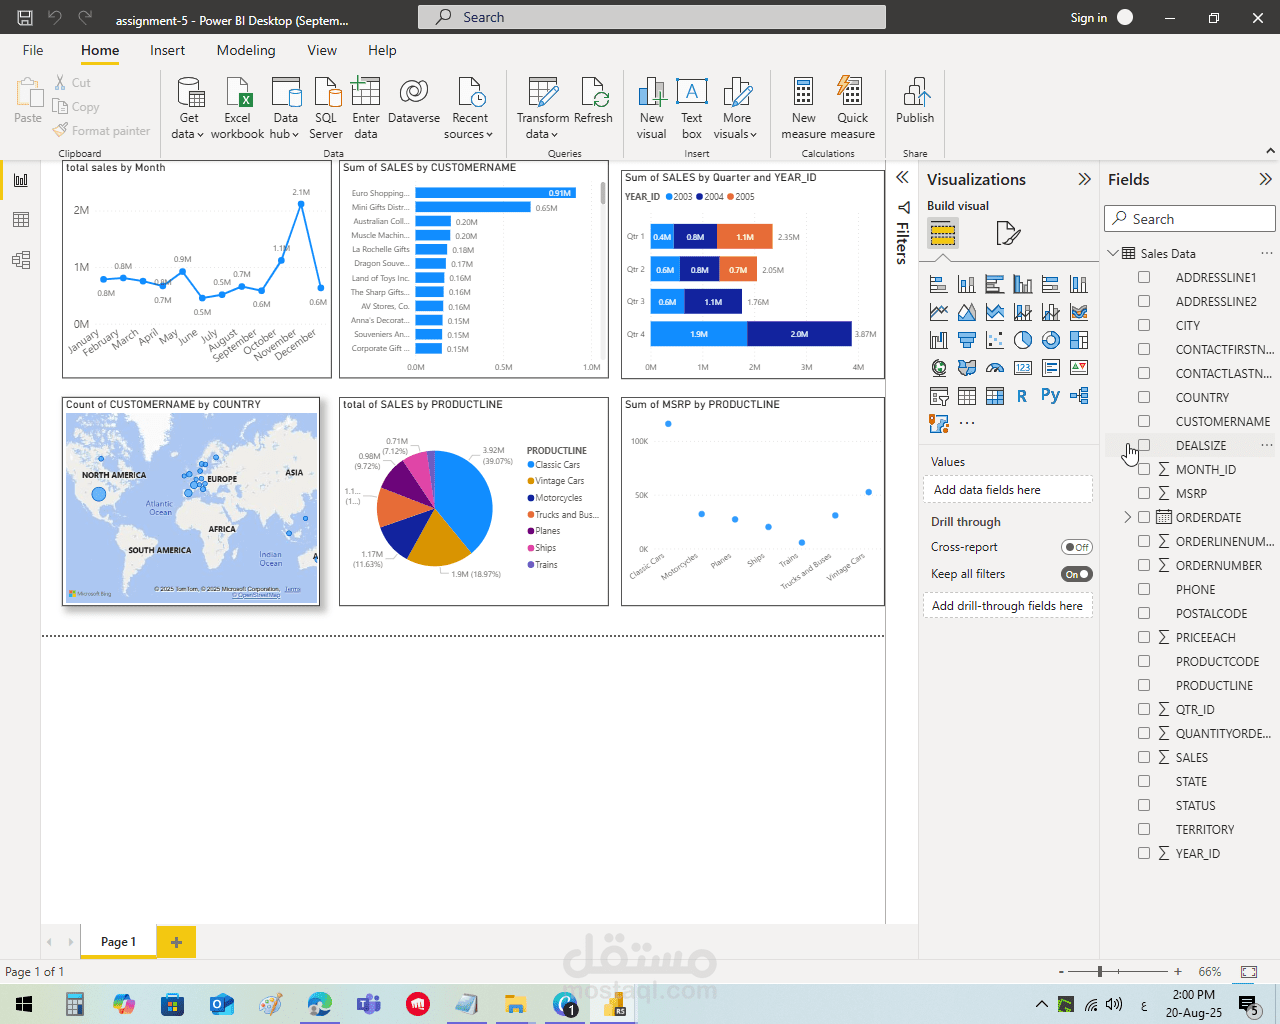Choose the Decomposition tree visual
1280x1024 pixels.
(x=1078, y=397)
